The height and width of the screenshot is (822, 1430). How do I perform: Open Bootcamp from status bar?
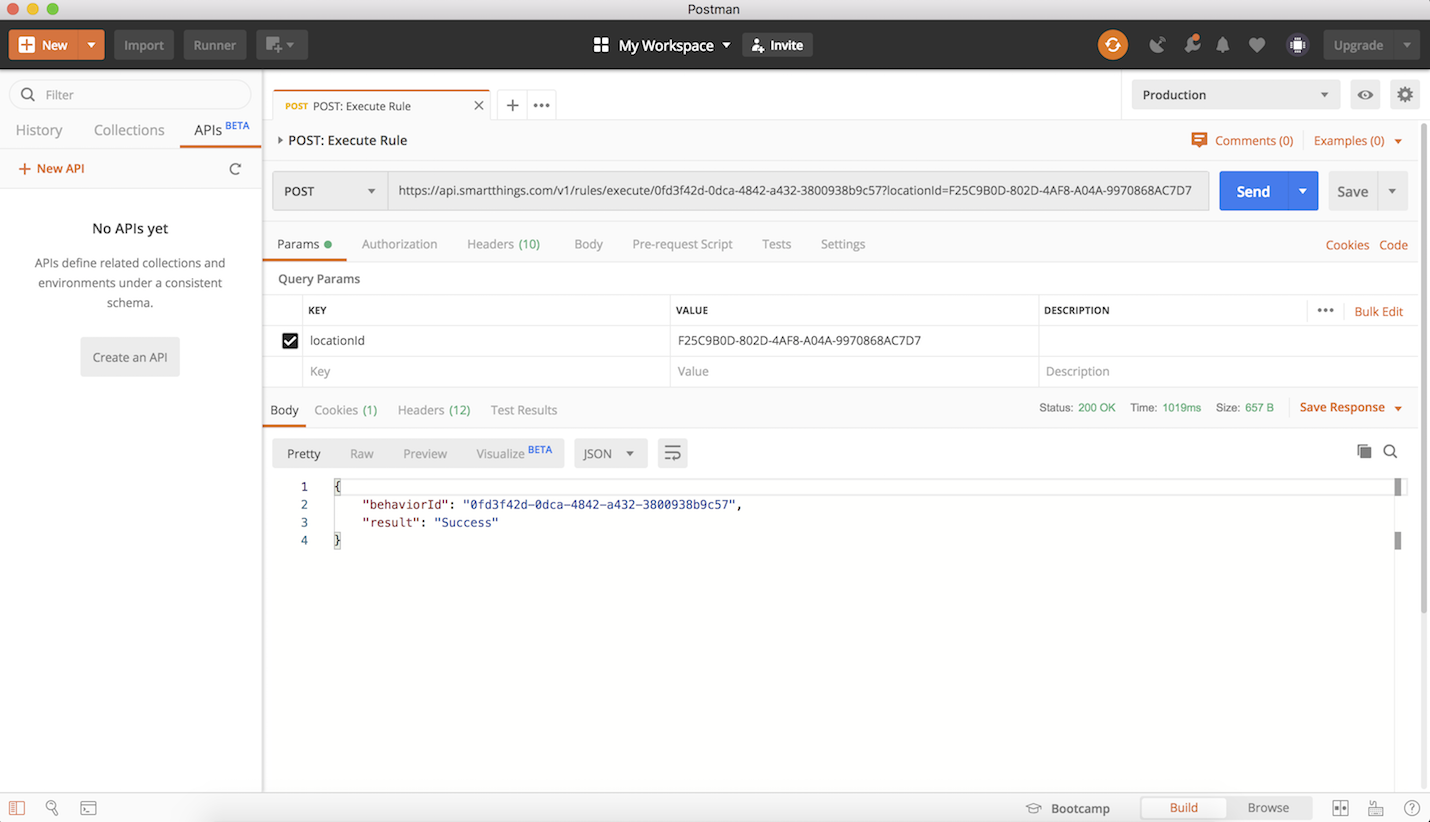pos(1068,808)
